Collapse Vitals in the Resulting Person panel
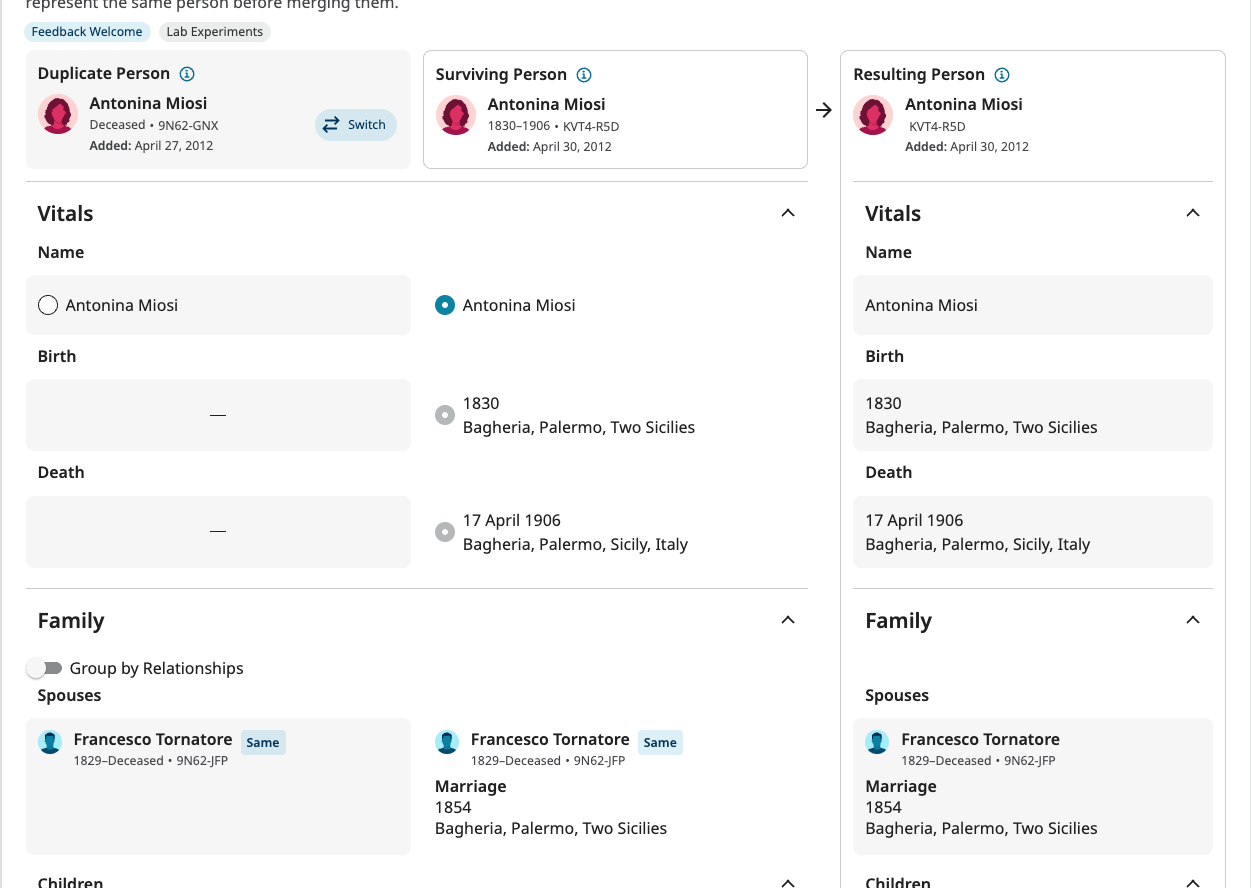1251x888 pixels. point(1192,213)
